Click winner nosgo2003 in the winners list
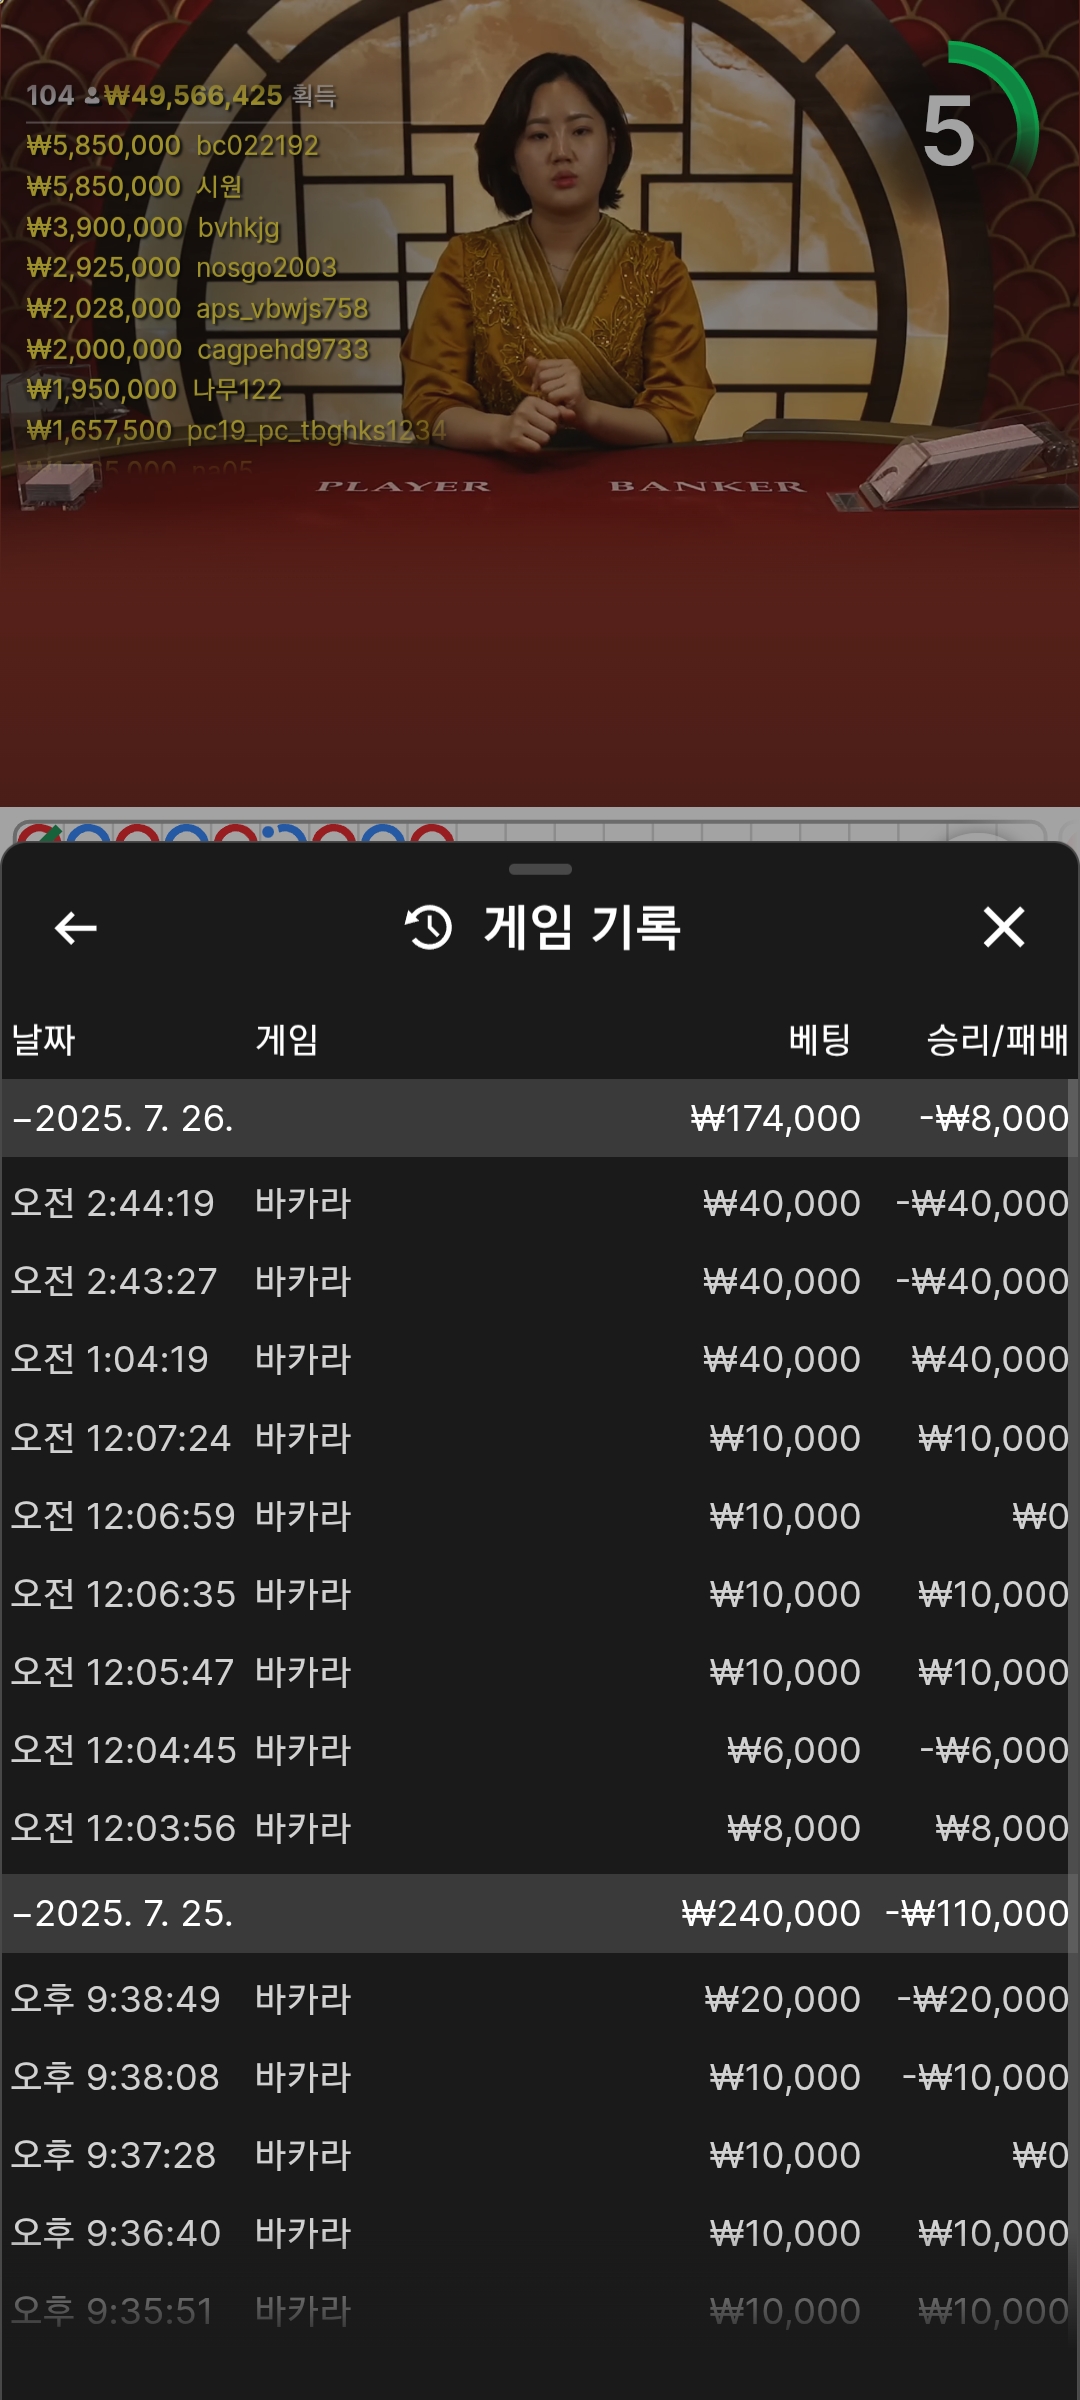This screenshot has height=2400, width=1080. tap(181, 268)
